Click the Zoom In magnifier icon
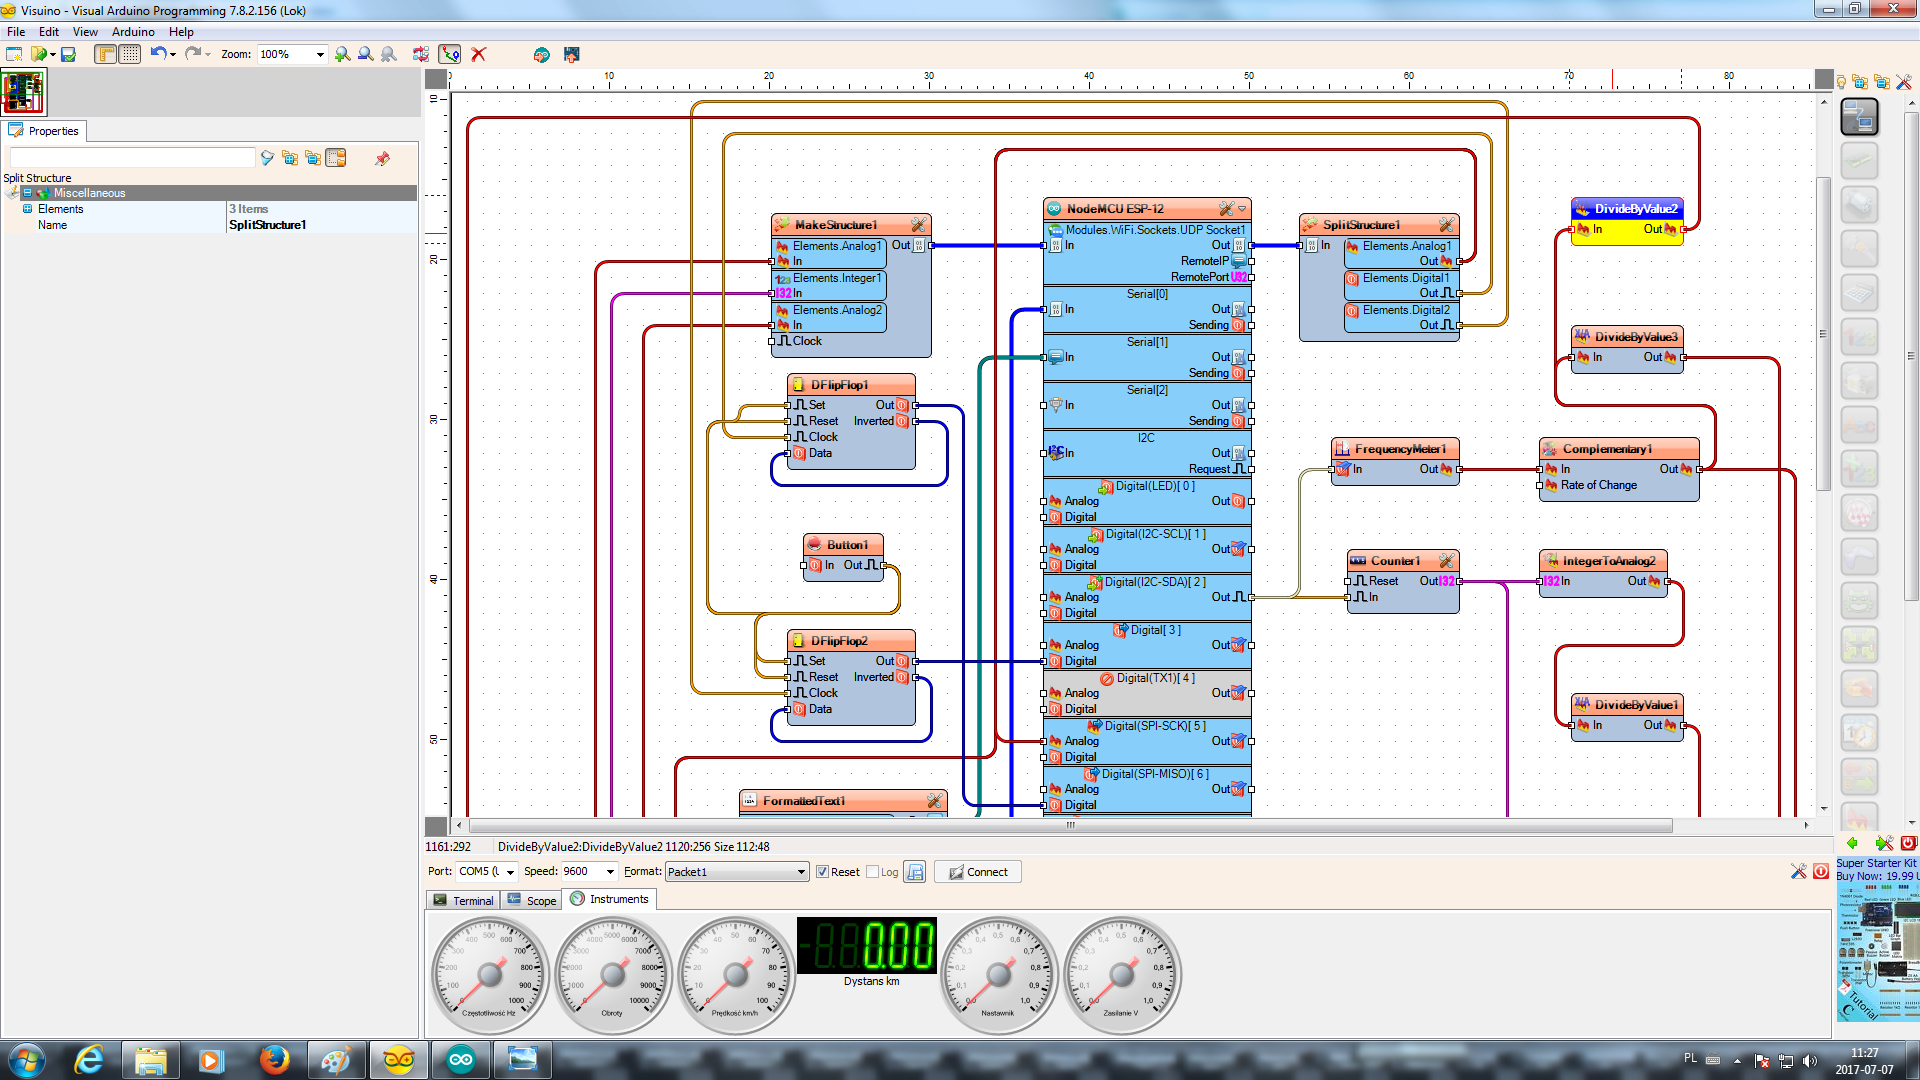This screenshot has height=1080, width=1920. point(343,54)
